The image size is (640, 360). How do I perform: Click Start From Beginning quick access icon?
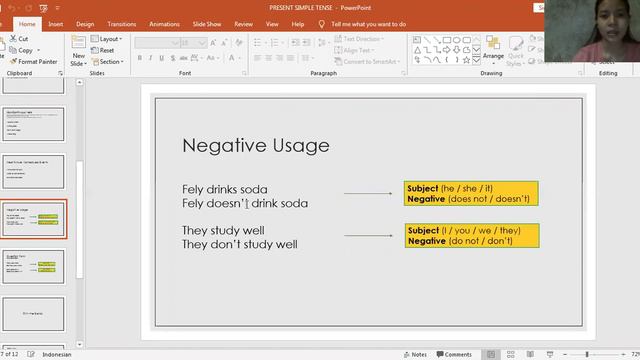[43, 8]
